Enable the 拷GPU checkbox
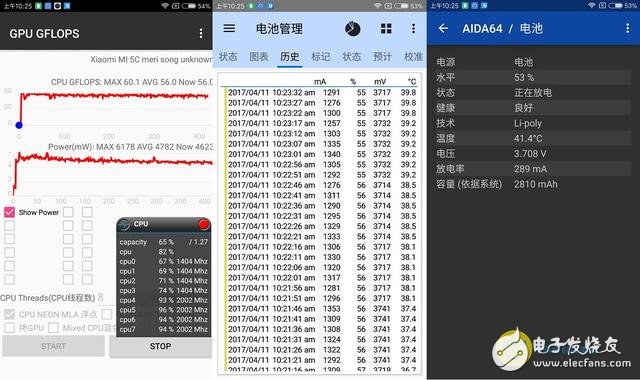The image size is (640, 380). click(9, 328)
